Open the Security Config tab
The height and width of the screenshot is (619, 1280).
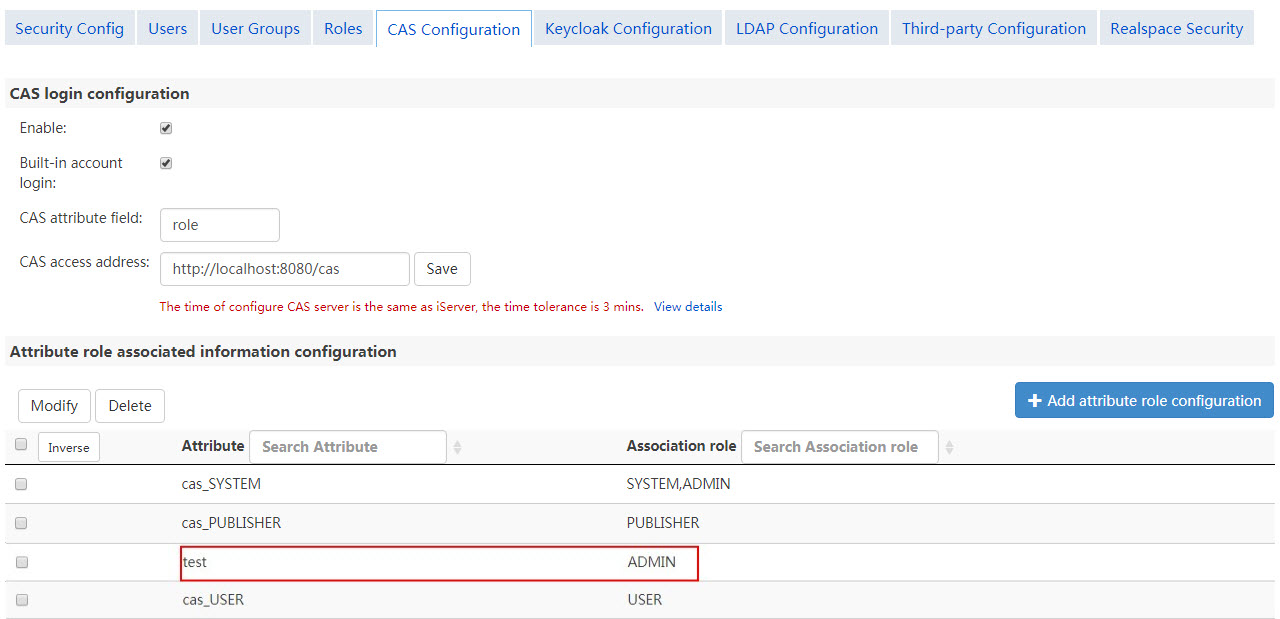(x=70, y=28)
